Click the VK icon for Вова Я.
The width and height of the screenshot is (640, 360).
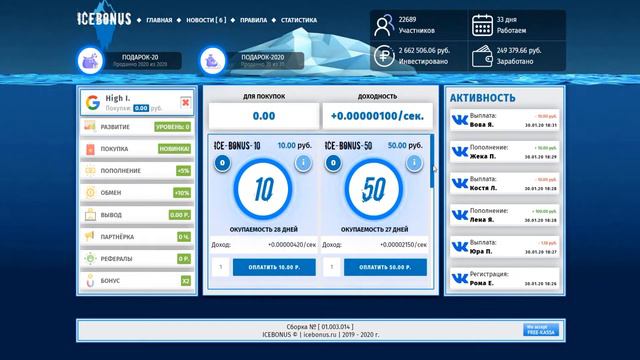460,120
